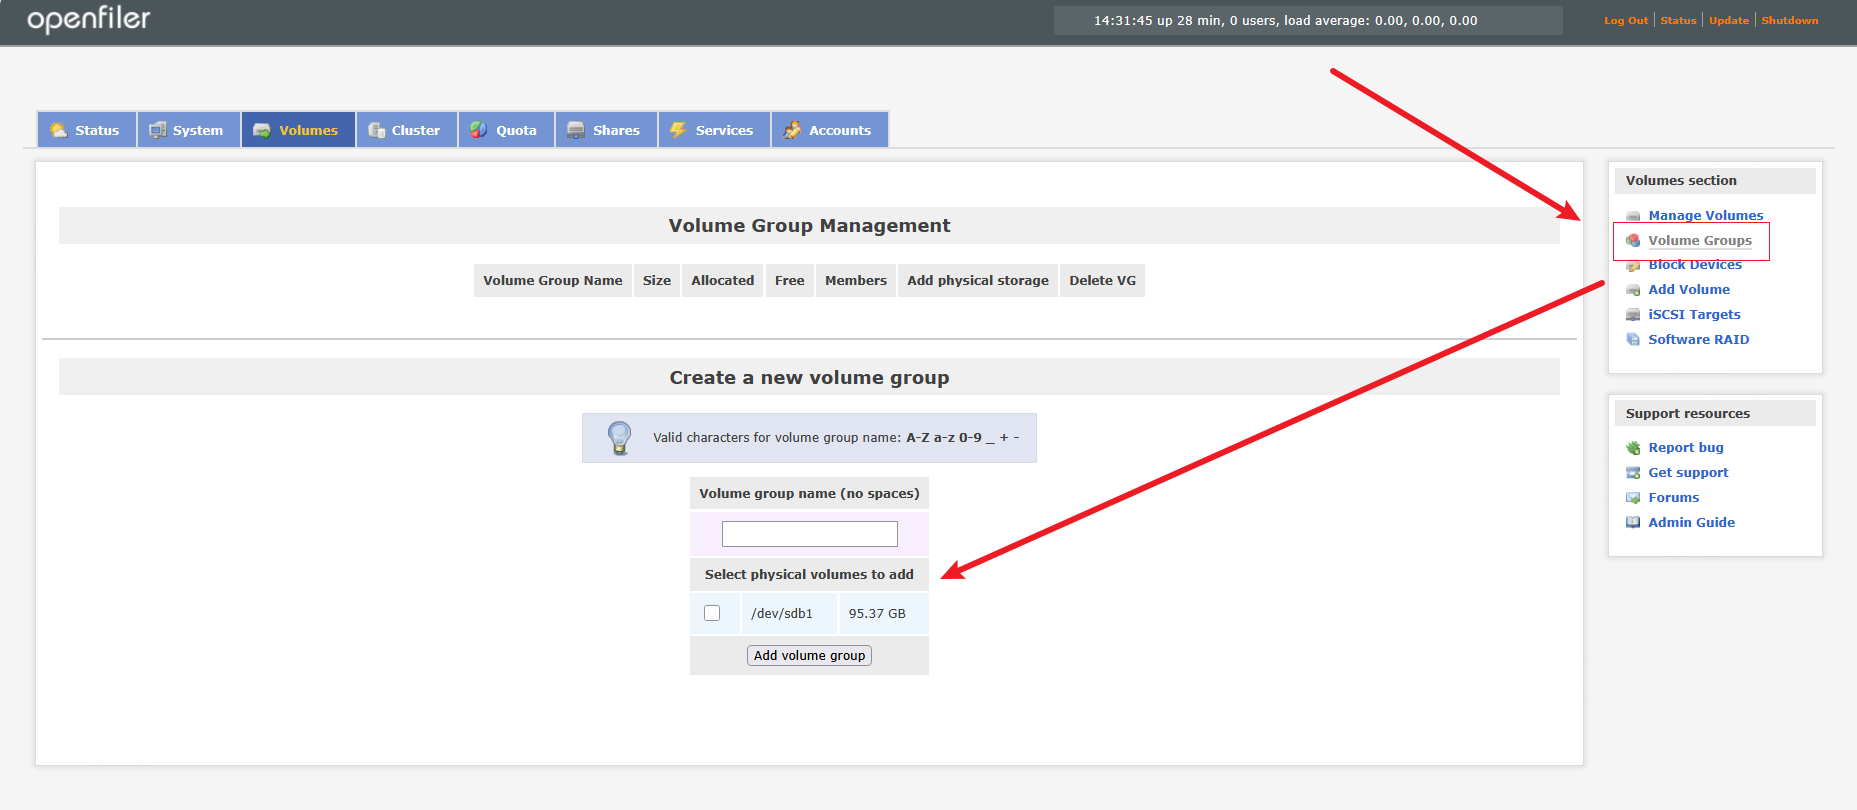Screen dimensions: 1857x810
Task: Open the Report bug link
Action: (1686, 448)
